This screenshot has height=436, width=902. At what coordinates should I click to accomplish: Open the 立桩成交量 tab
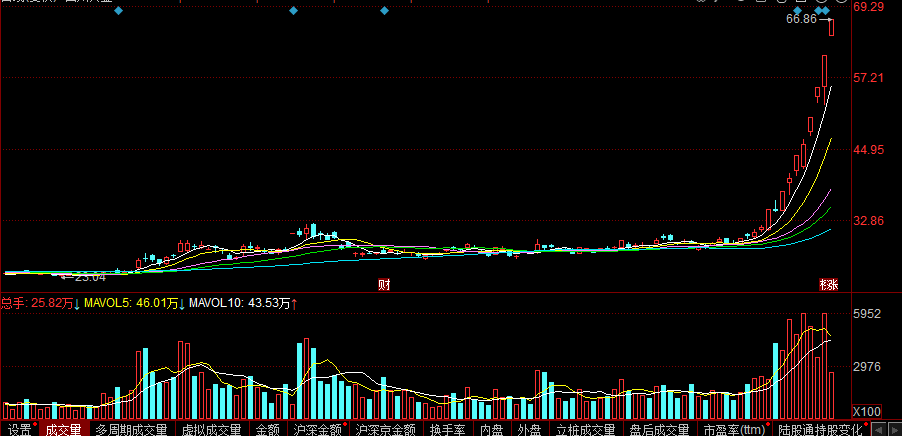point(586,429)
